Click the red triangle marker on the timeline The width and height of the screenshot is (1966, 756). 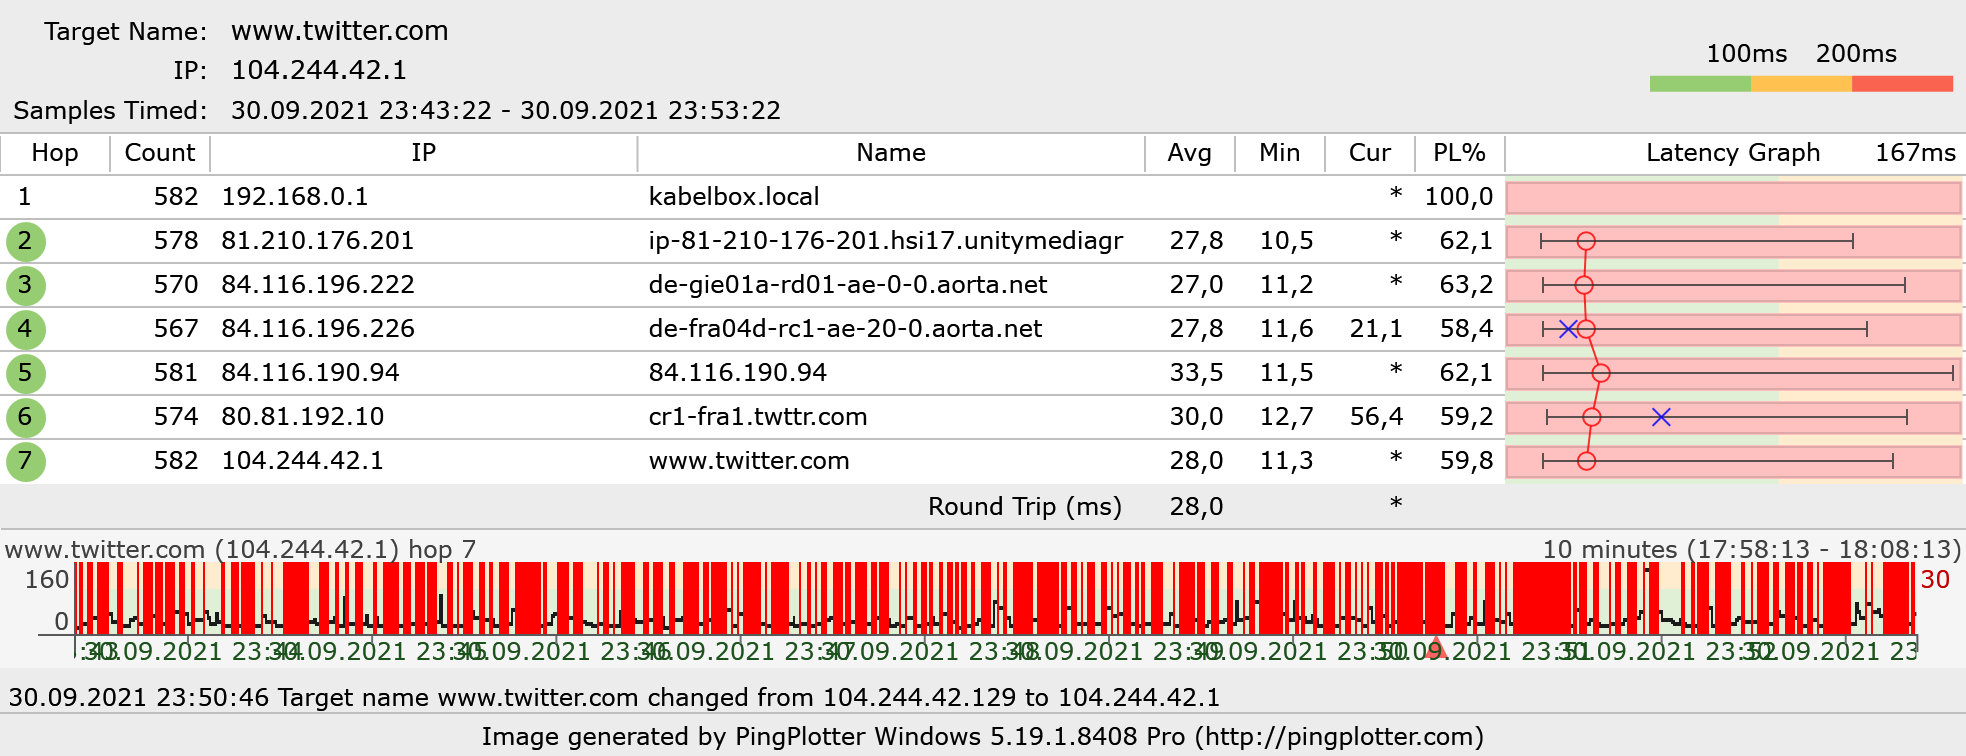tap(1437, 646)
